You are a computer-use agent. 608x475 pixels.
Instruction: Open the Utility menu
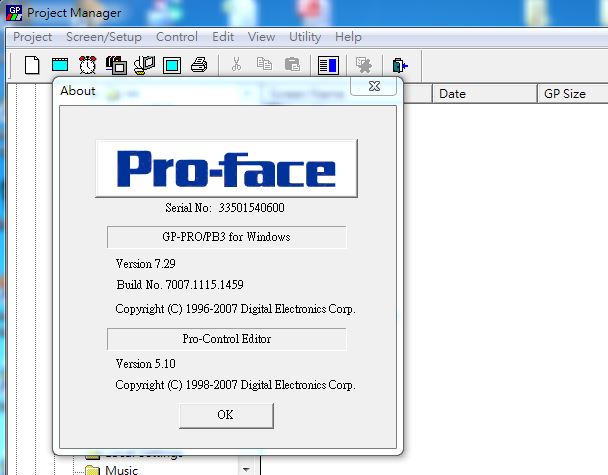[x=305, y=37]
